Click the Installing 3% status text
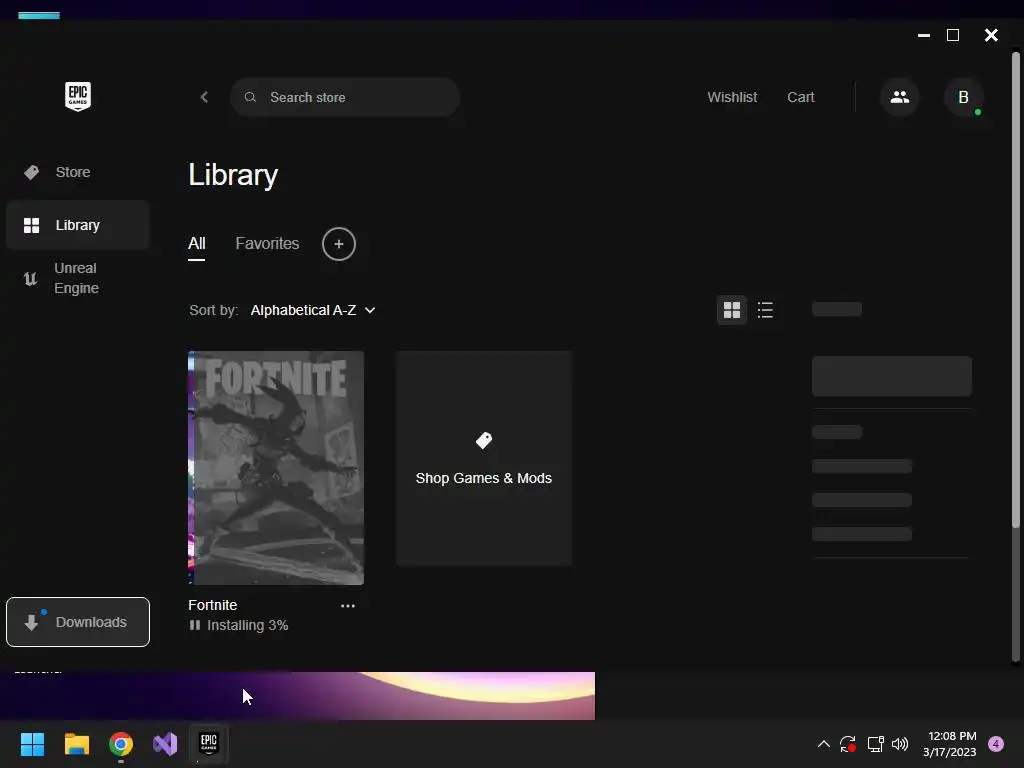This screenshot has height=768, width=1024. (x=248, y=626)
